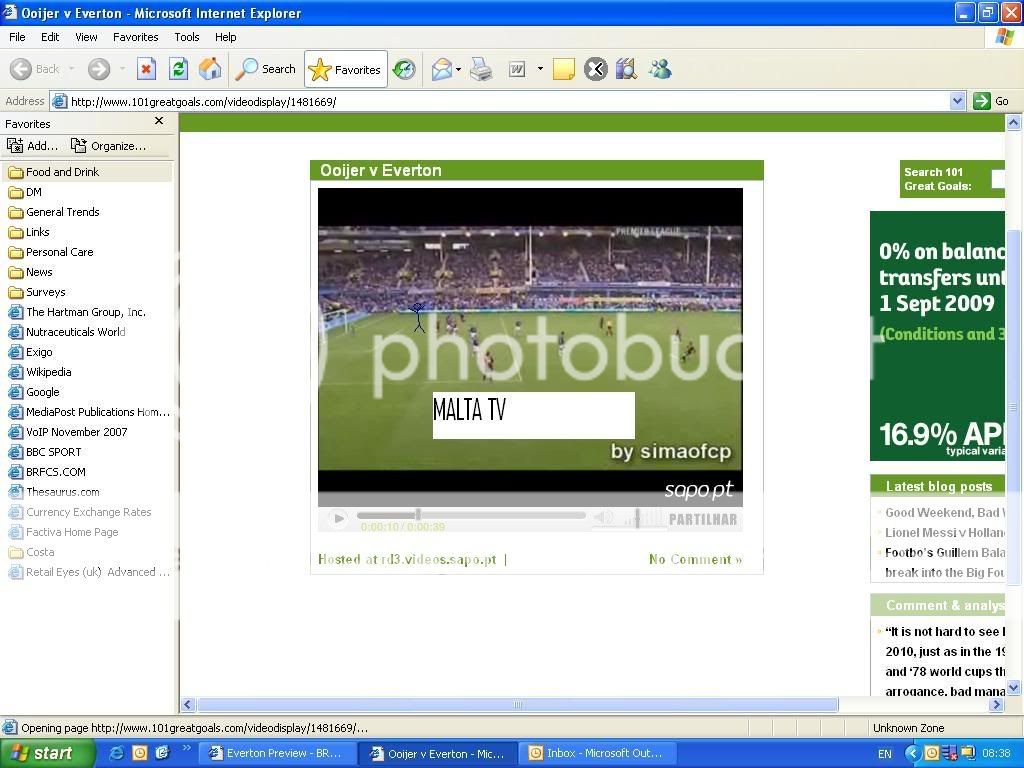Click the Stop page loading icon
1024x768 pixels.
coord(146,69)
